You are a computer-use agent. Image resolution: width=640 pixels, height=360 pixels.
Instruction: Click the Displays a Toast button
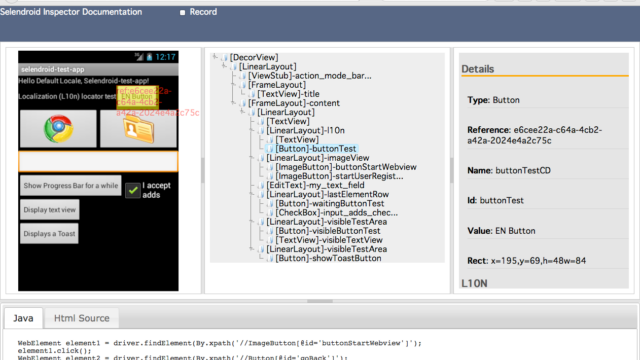tap(49, 234)
